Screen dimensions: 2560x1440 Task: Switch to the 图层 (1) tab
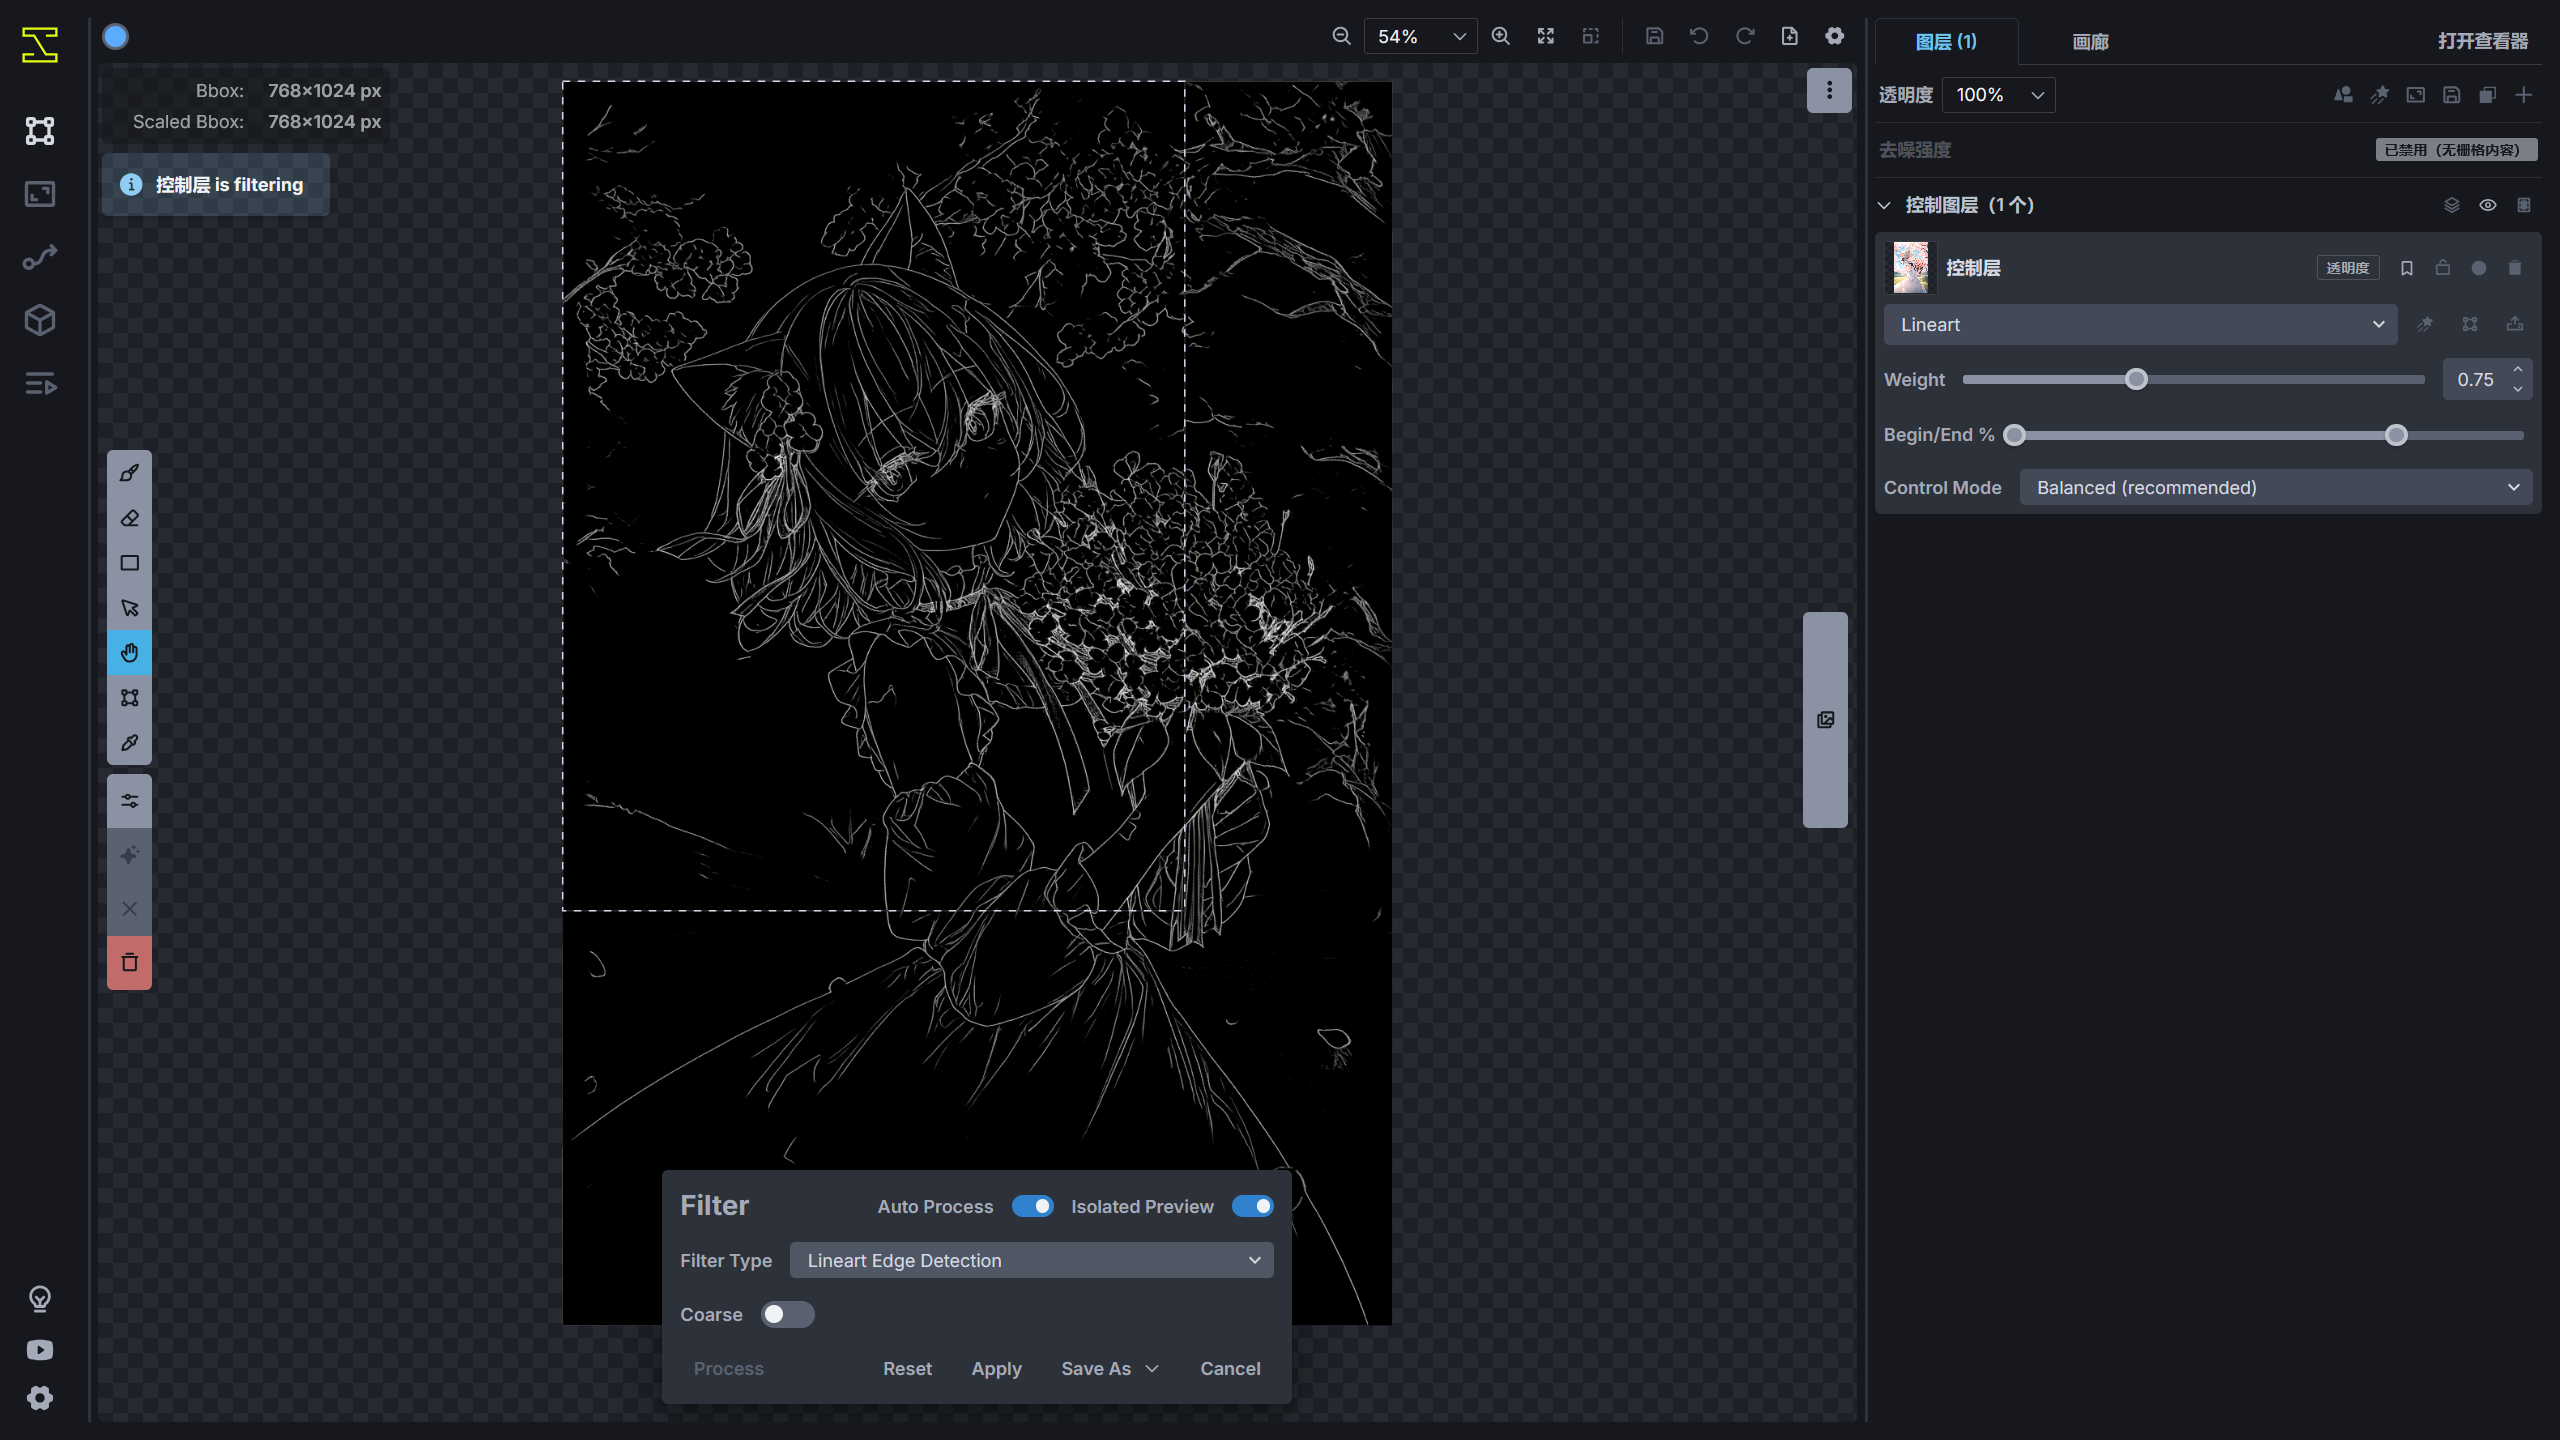[1945, 41]
